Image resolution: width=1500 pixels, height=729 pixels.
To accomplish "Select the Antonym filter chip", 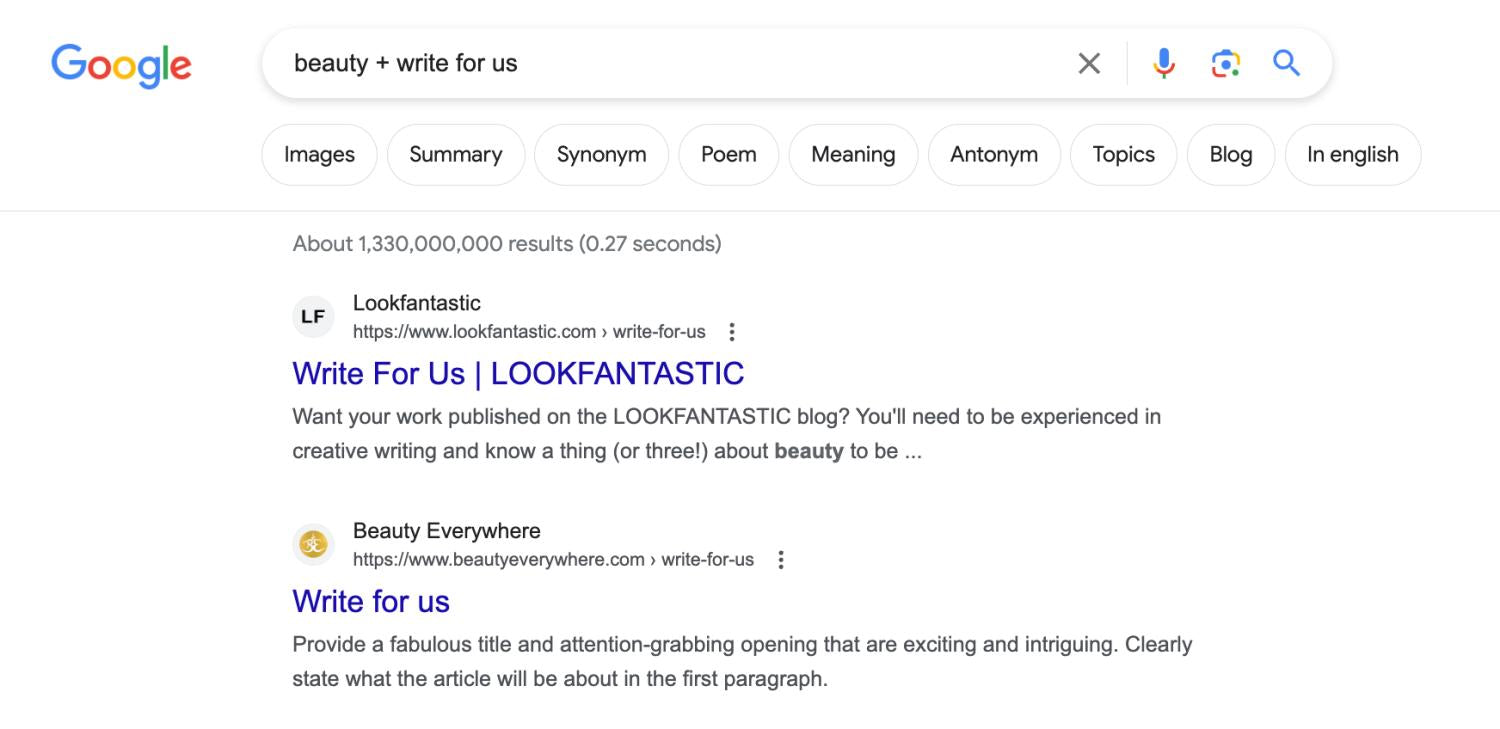I will pos(994,155).
